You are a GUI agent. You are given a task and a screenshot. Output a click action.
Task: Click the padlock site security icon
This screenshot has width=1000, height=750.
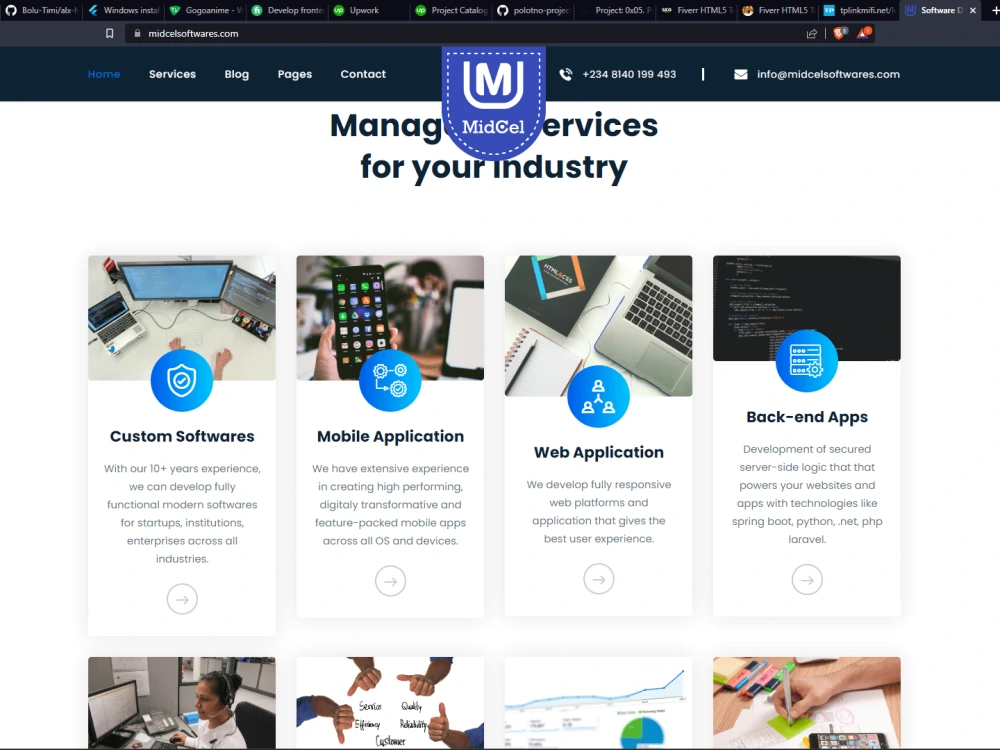(137, 33)
